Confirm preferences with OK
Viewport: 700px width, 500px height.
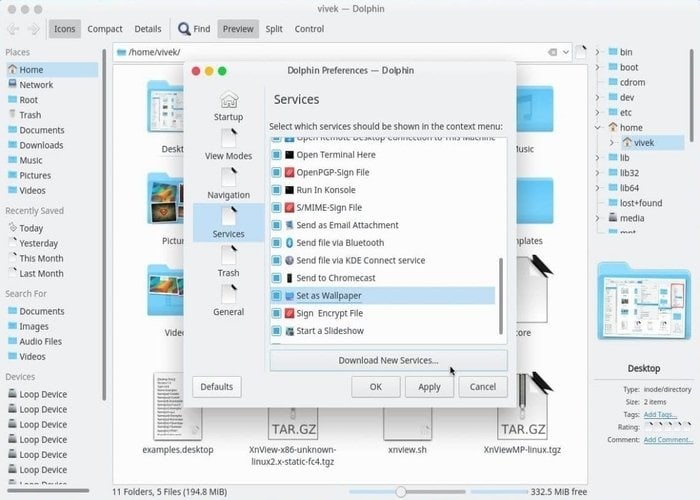click(375, 387)
